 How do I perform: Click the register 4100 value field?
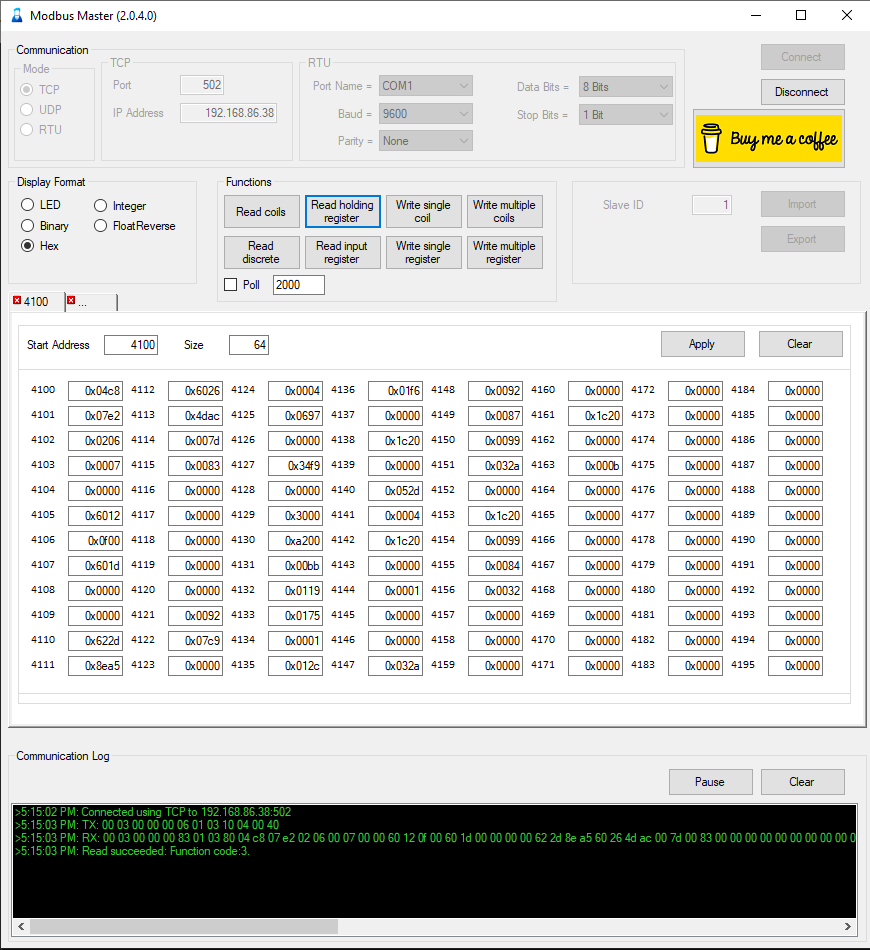tap(95, 391)
